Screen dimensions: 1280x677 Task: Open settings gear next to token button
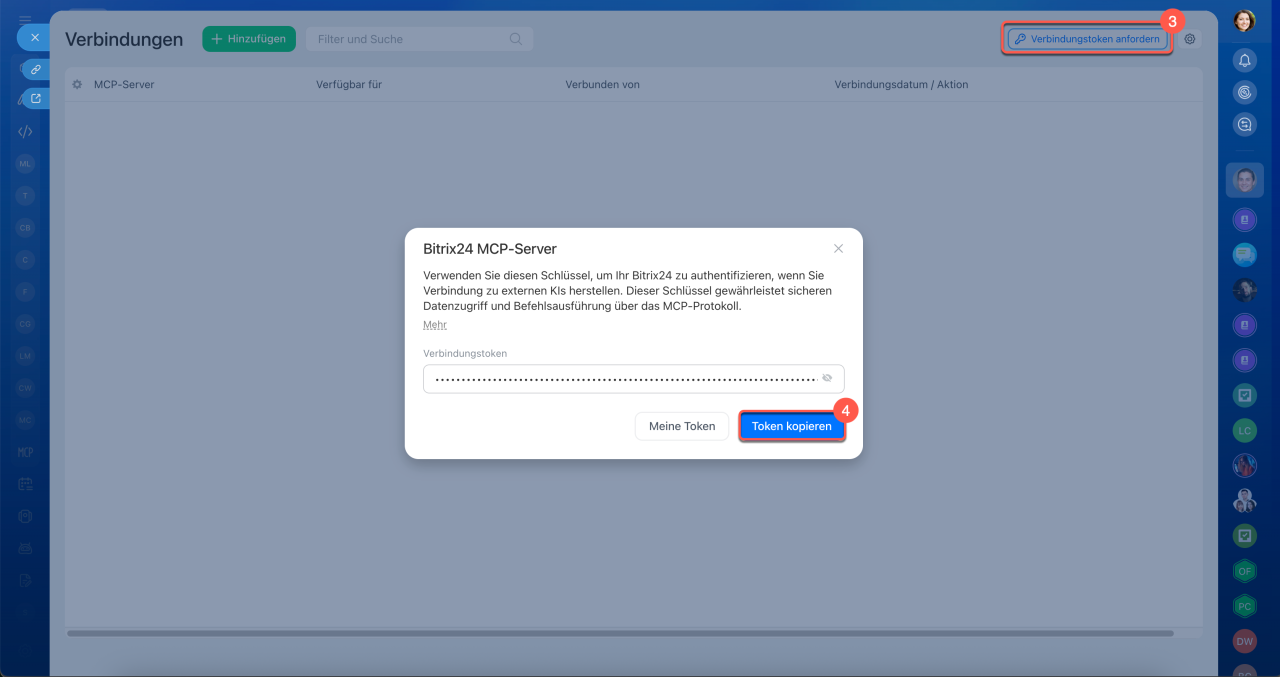[x=1190, y=39]
